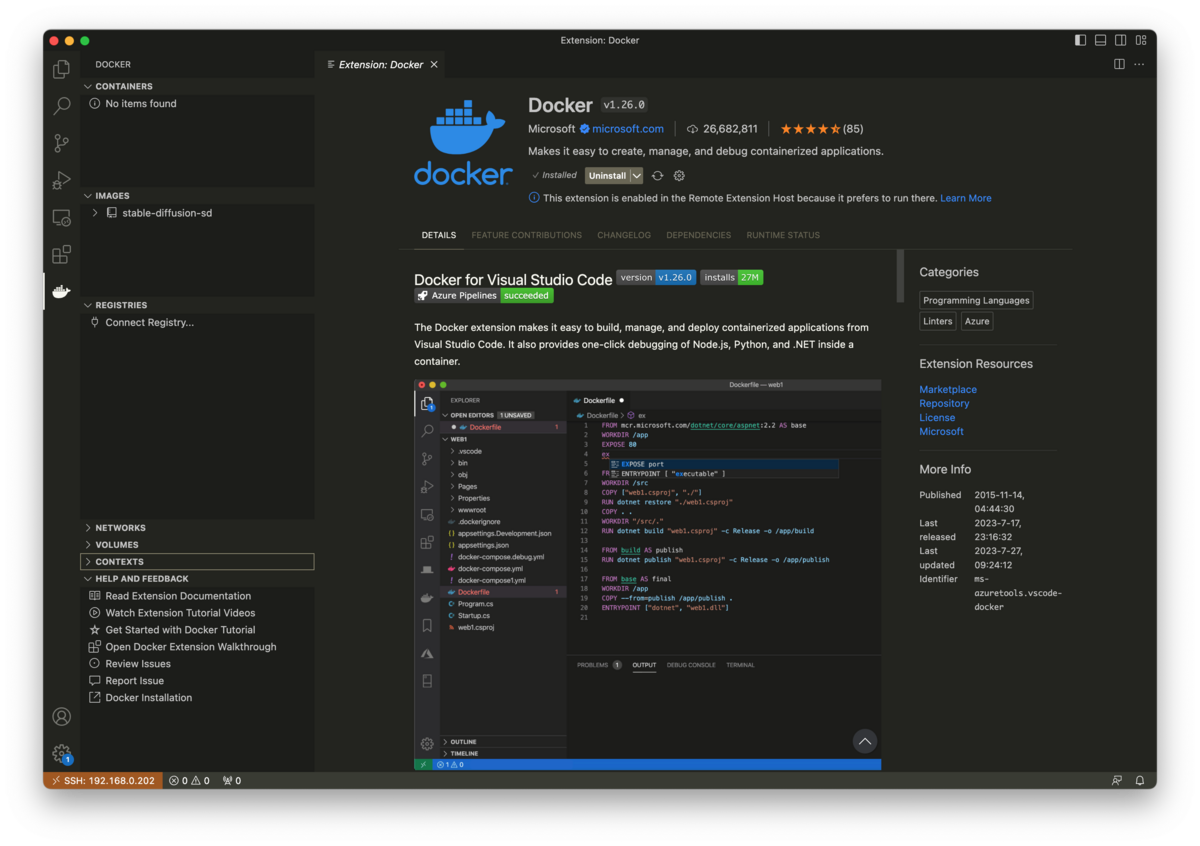Open the CHANGELOG tab
Image resolution: width=1200 pixels, height=846 pixels.
click(624, 235)
